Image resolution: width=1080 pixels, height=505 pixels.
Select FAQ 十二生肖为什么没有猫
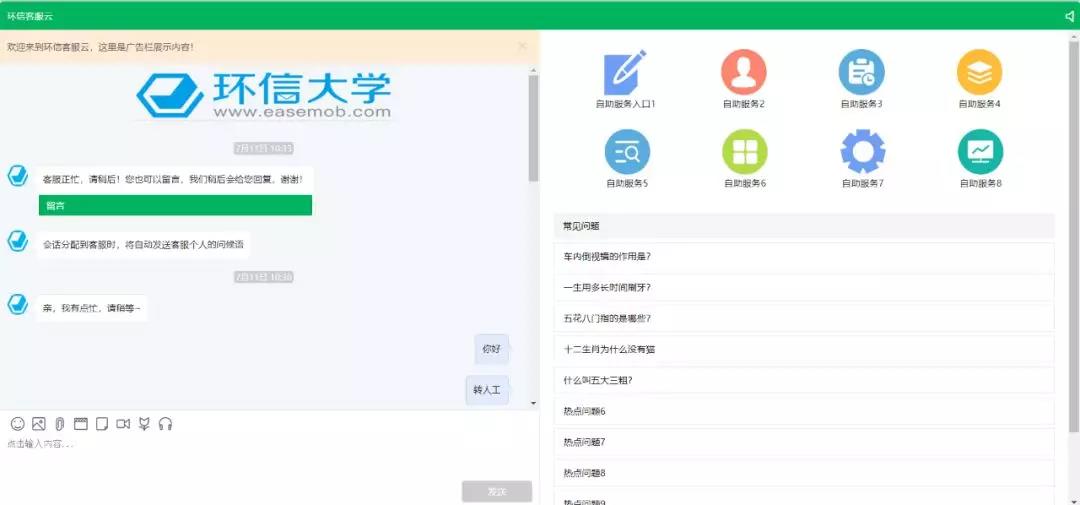(x=804, y=349)
